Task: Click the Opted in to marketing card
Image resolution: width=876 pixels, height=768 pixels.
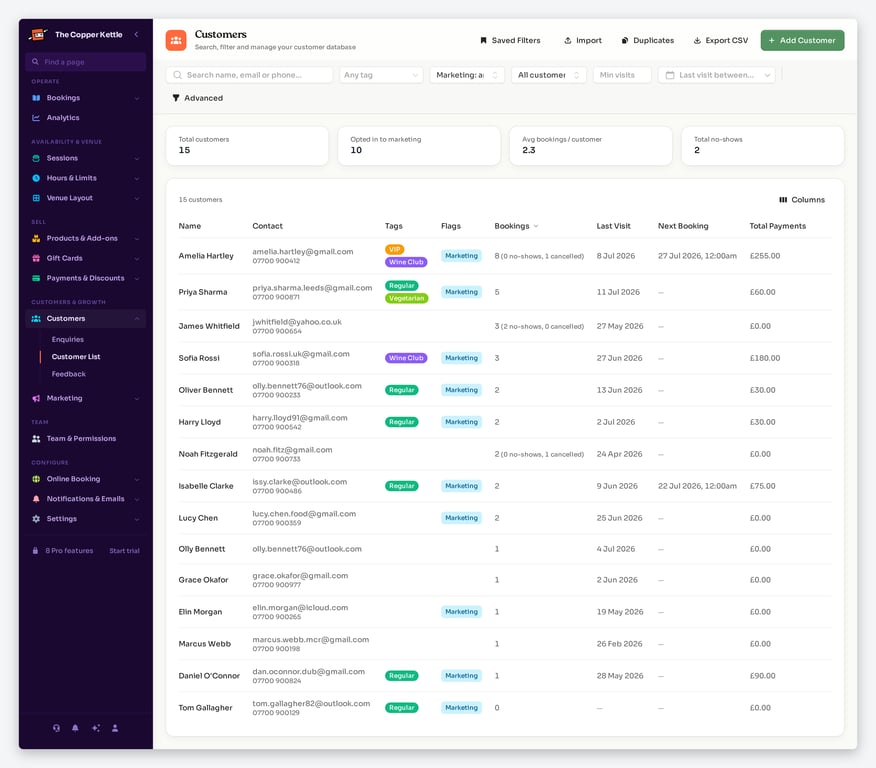Action: pyautogui.click(x=419, y=145)
